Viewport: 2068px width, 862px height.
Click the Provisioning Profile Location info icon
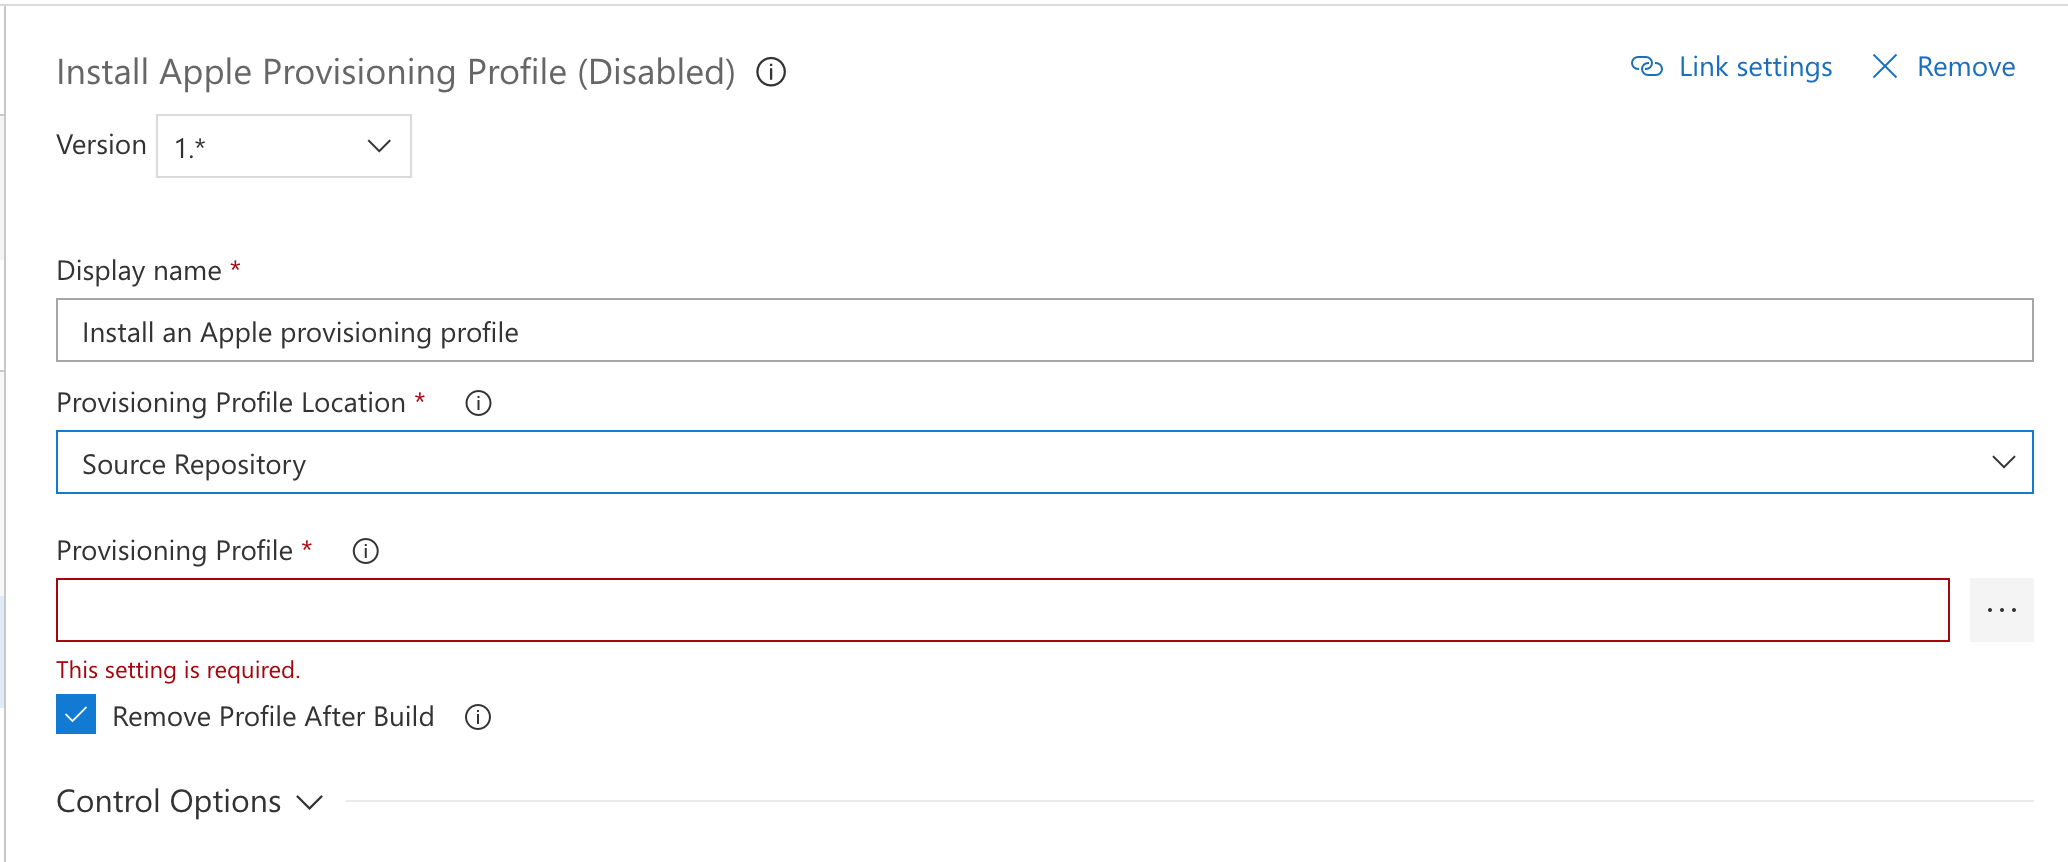[x=478, y=403]
